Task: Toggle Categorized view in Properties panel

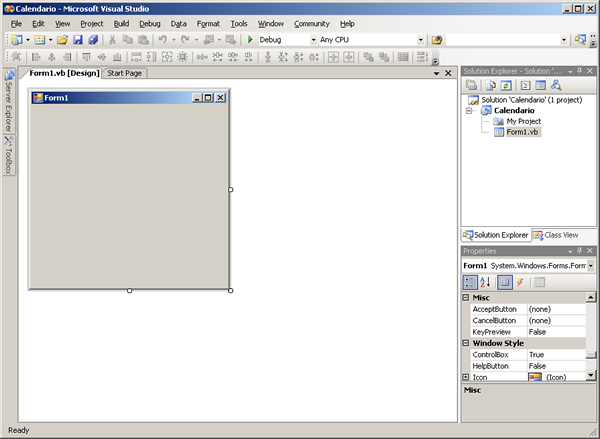Action: tap(470, 282)
